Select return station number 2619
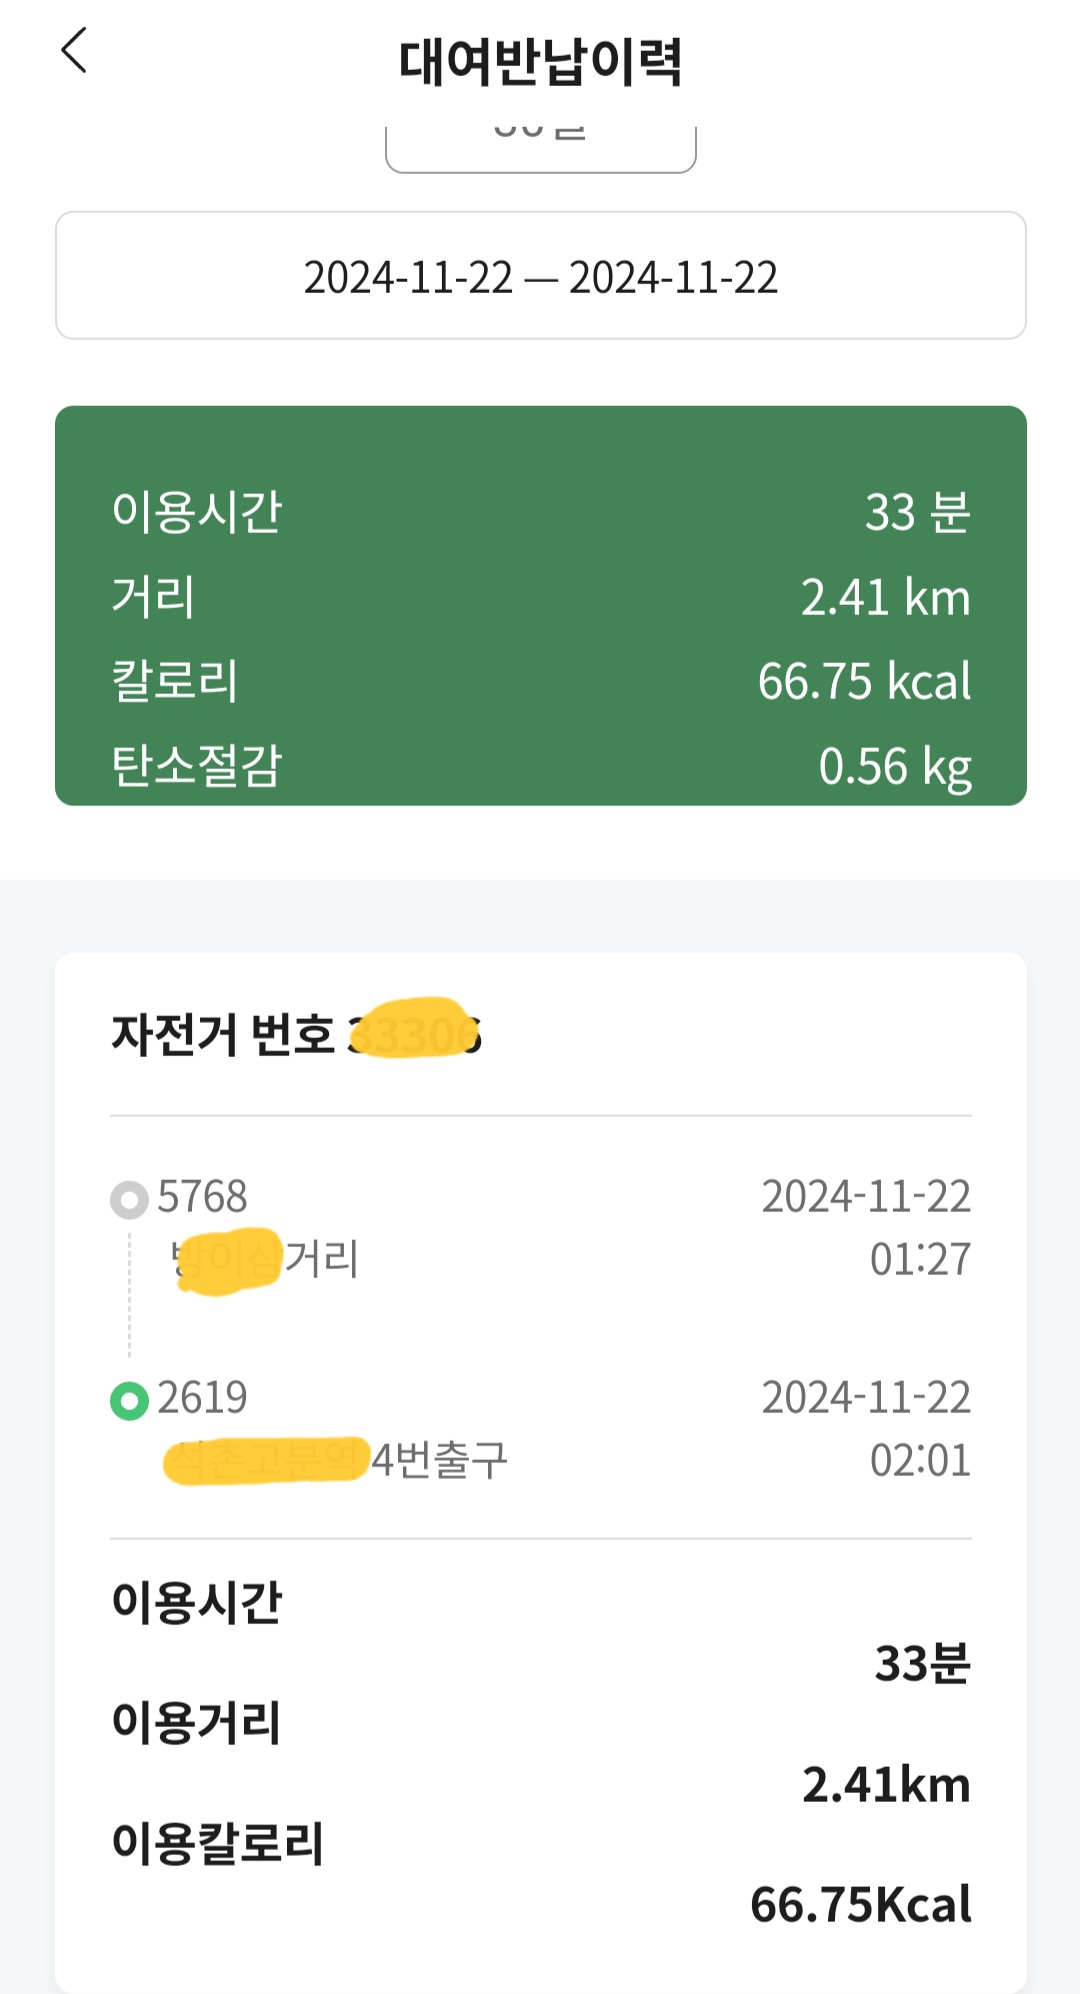Screen dimensions: 1080x1994 click(x=202, y=1398)
